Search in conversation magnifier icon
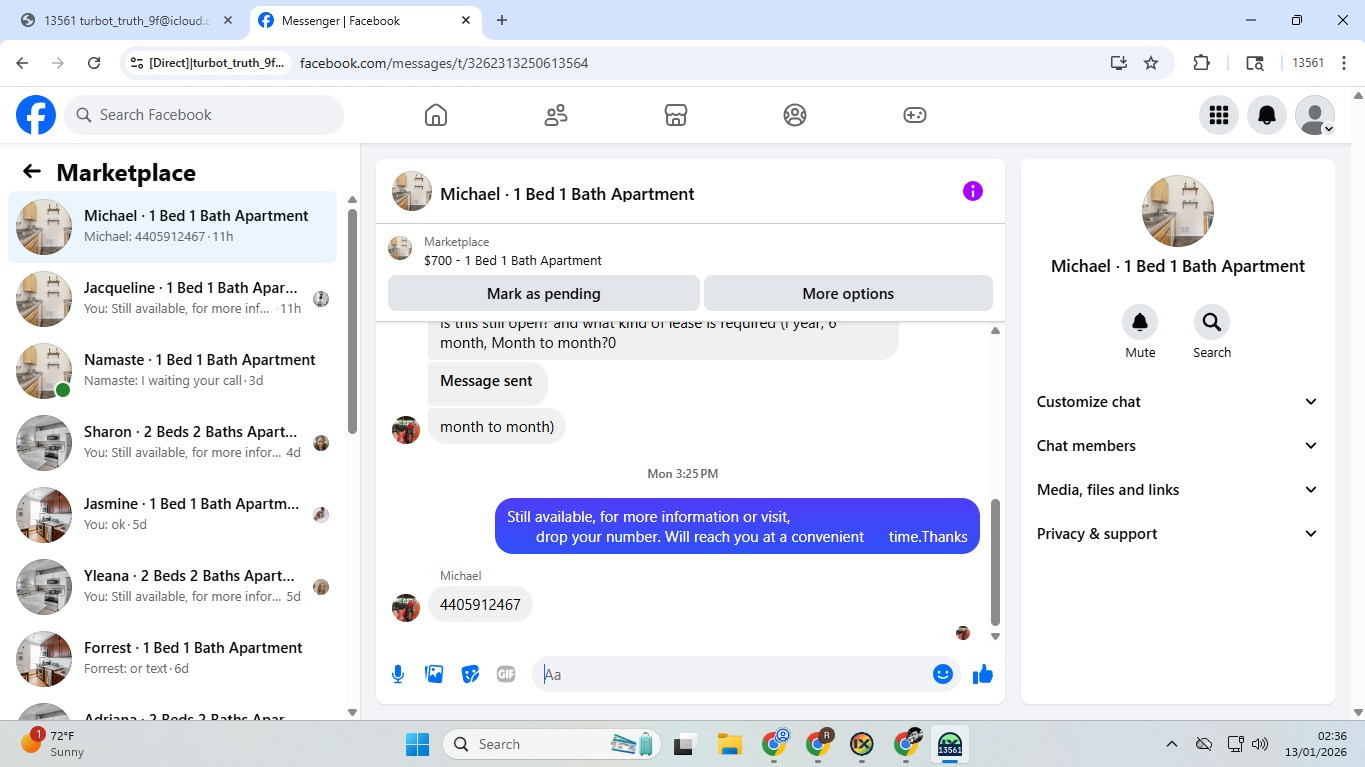The width and height of the screenshot is (1365, 767). 1212,322
